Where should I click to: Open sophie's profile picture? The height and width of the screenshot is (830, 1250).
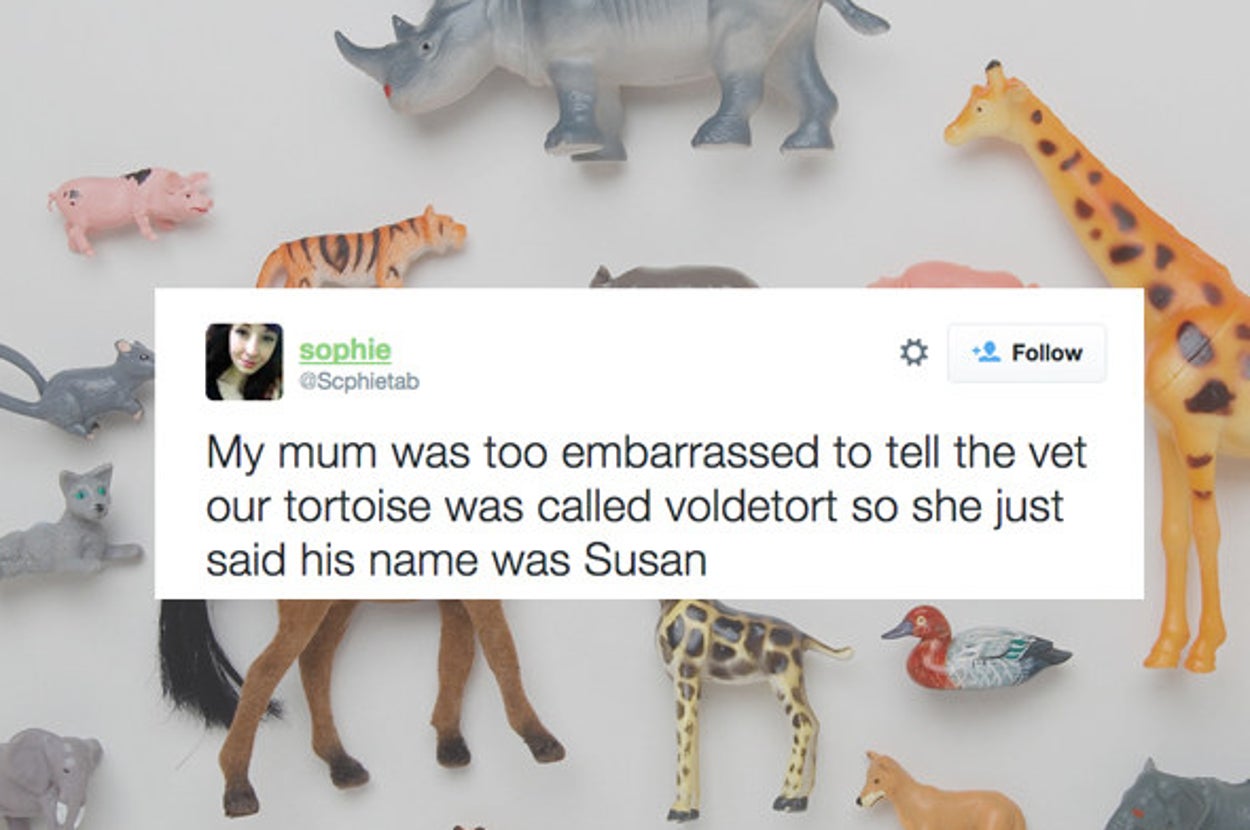(244, 362)
